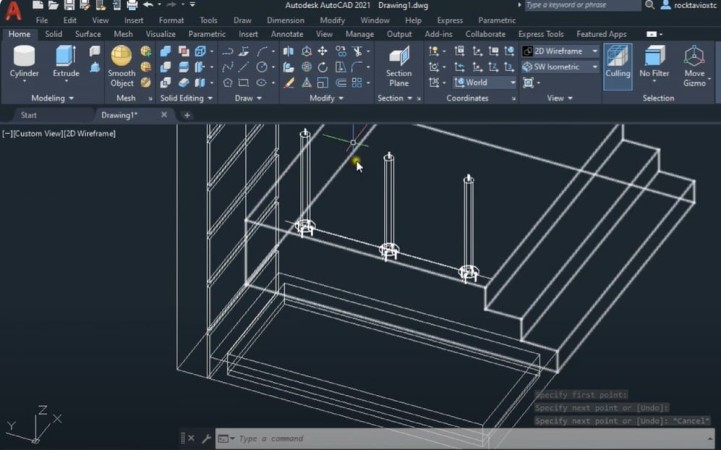
Task: Click the Smooth Object mesh tool
Action: pyautogui.click(x=121, y=67)
